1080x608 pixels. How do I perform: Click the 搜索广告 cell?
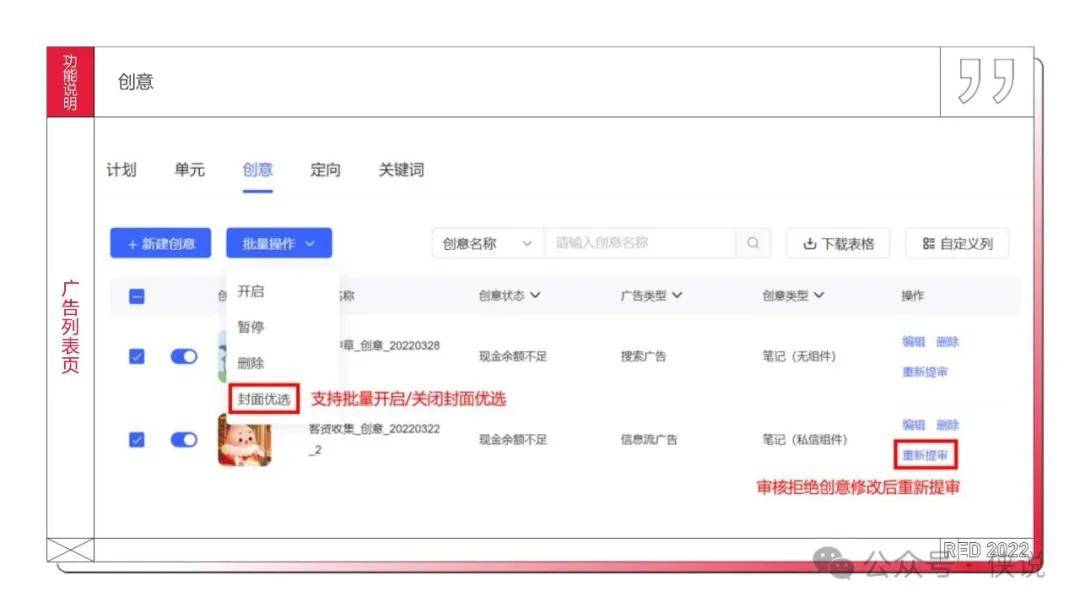643,356
